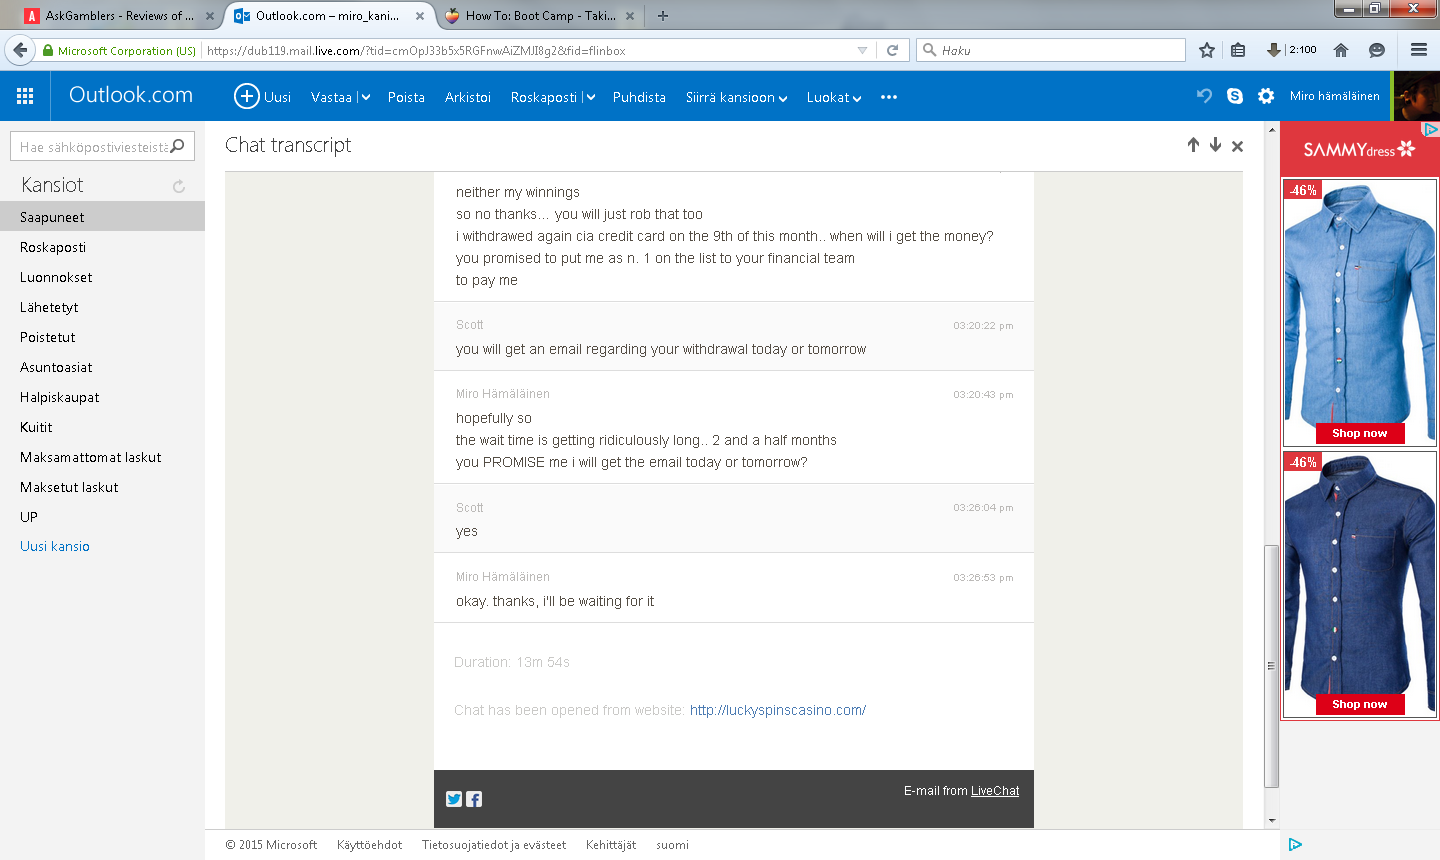
Task: Reload the page with refresh icon
Action: click(892, 50)
